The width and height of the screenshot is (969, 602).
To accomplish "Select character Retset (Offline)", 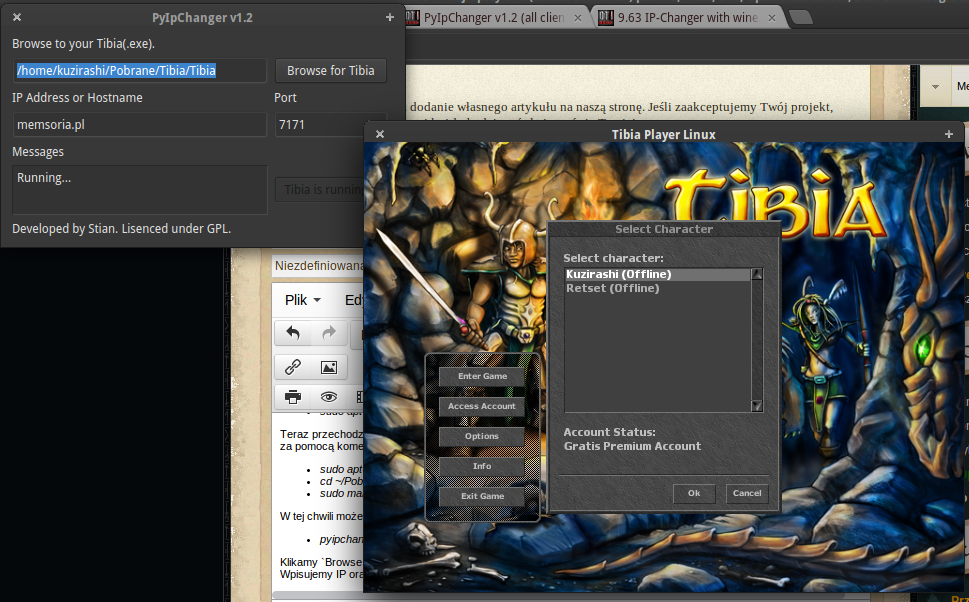I will [x=658, y=288].
